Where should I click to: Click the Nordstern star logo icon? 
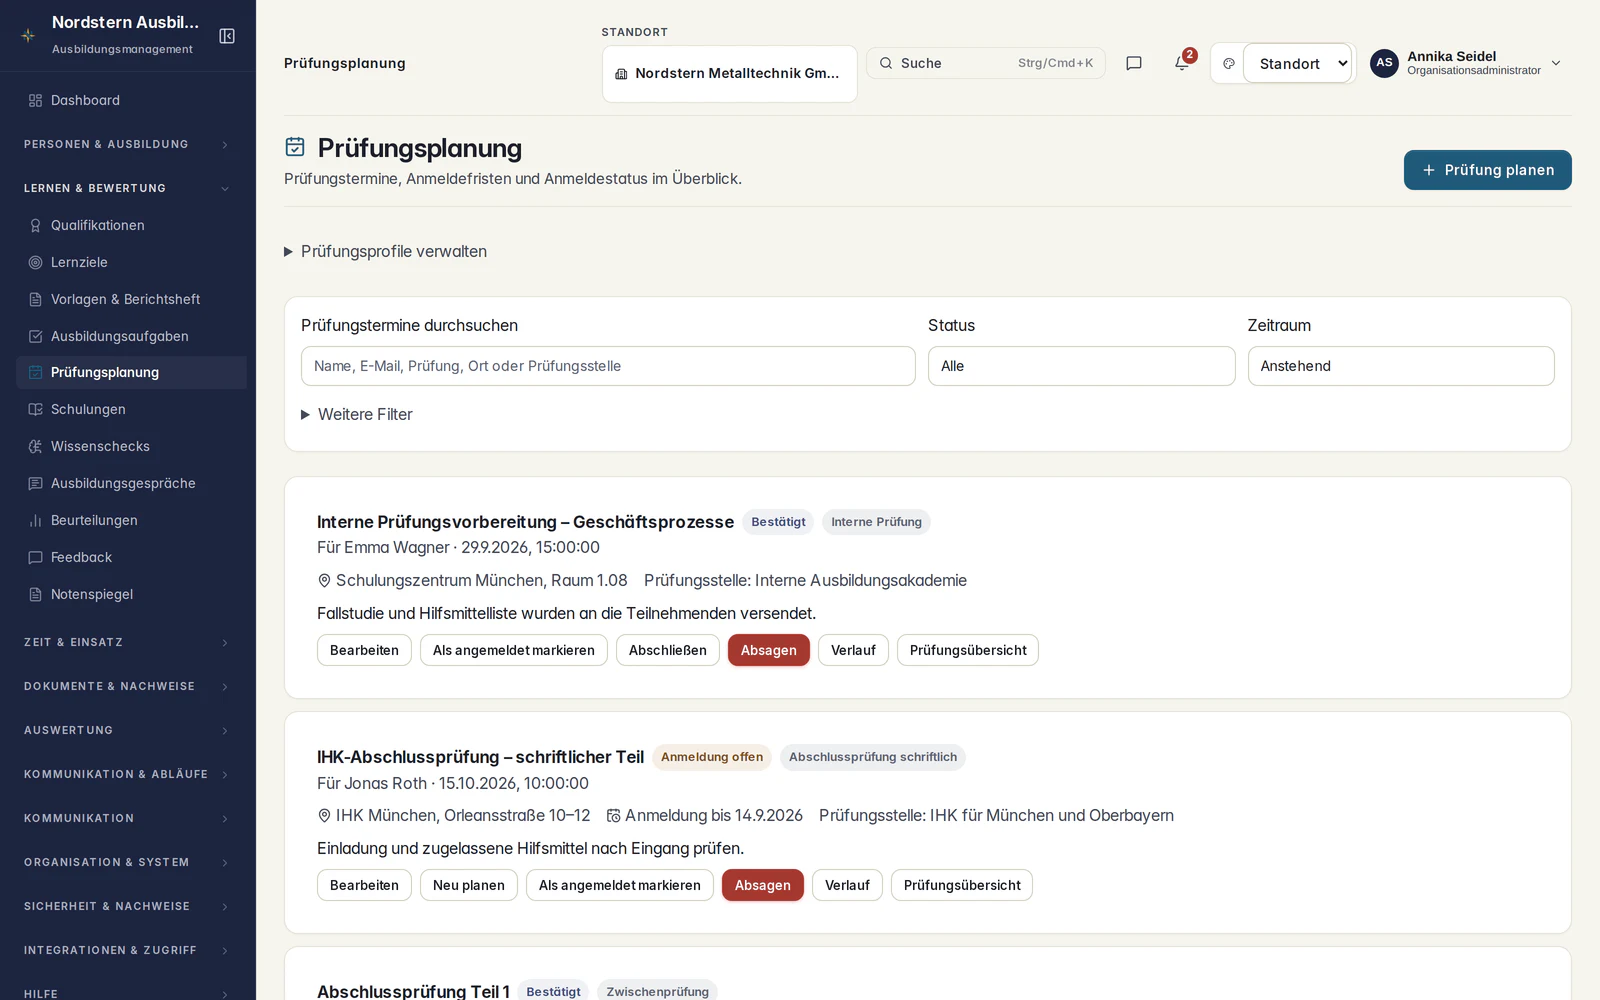[28, 35]
